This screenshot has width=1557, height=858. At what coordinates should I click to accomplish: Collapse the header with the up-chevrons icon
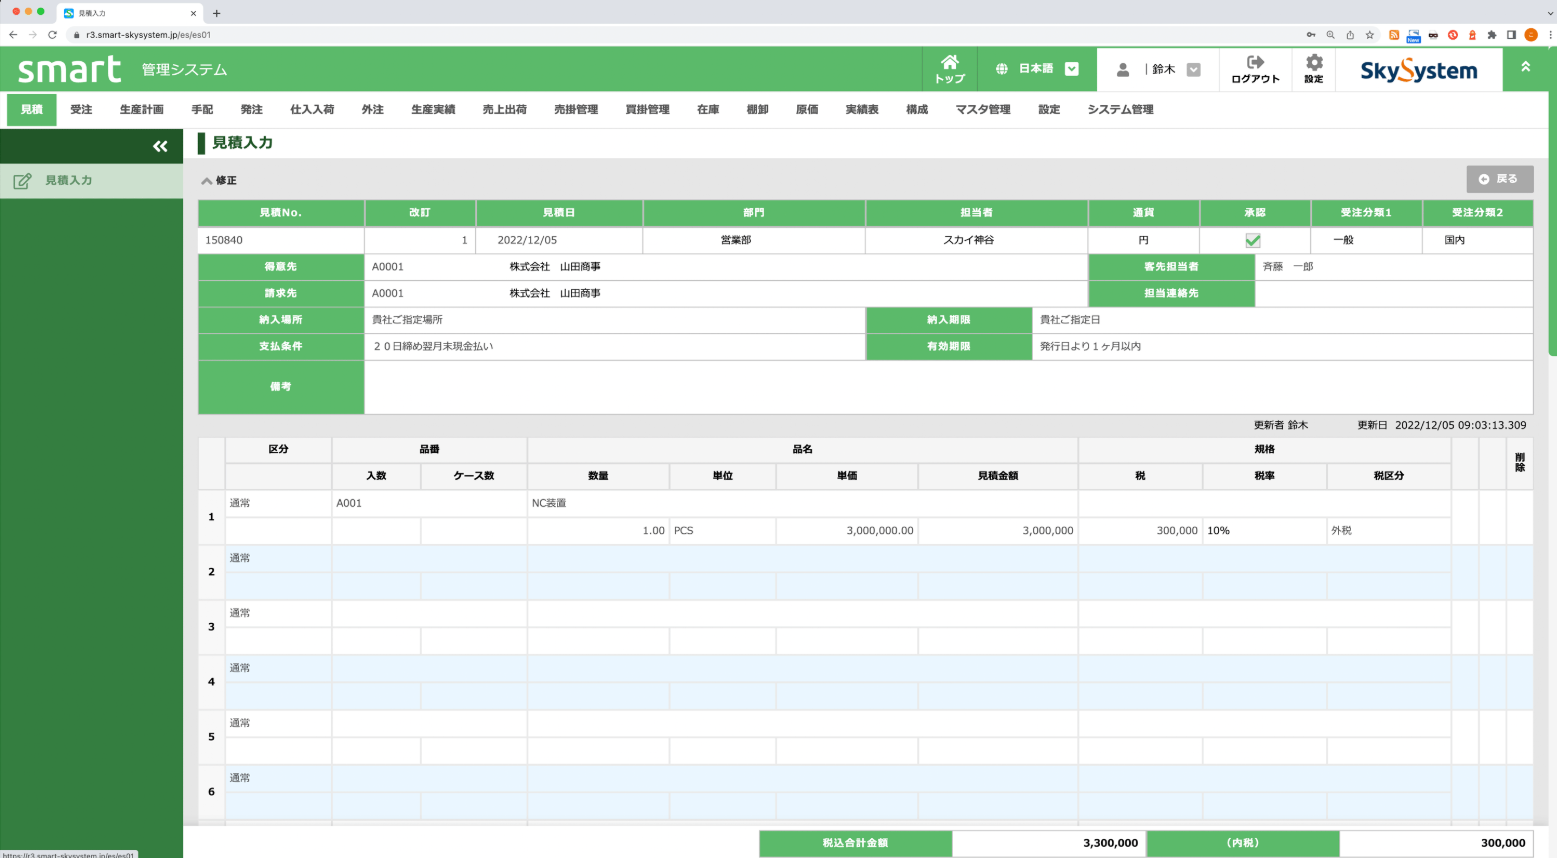click(x=1525, y=67)
